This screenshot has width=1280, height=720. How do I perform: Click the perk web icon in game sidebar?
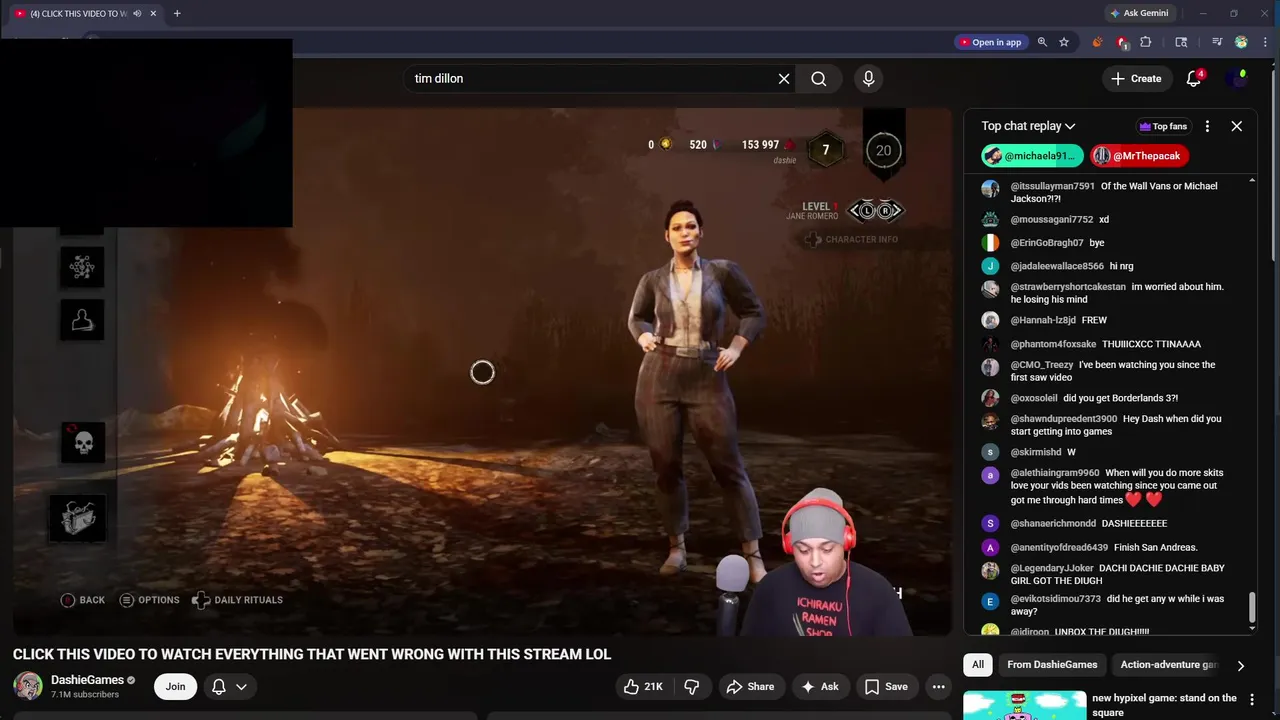[83, 266]
